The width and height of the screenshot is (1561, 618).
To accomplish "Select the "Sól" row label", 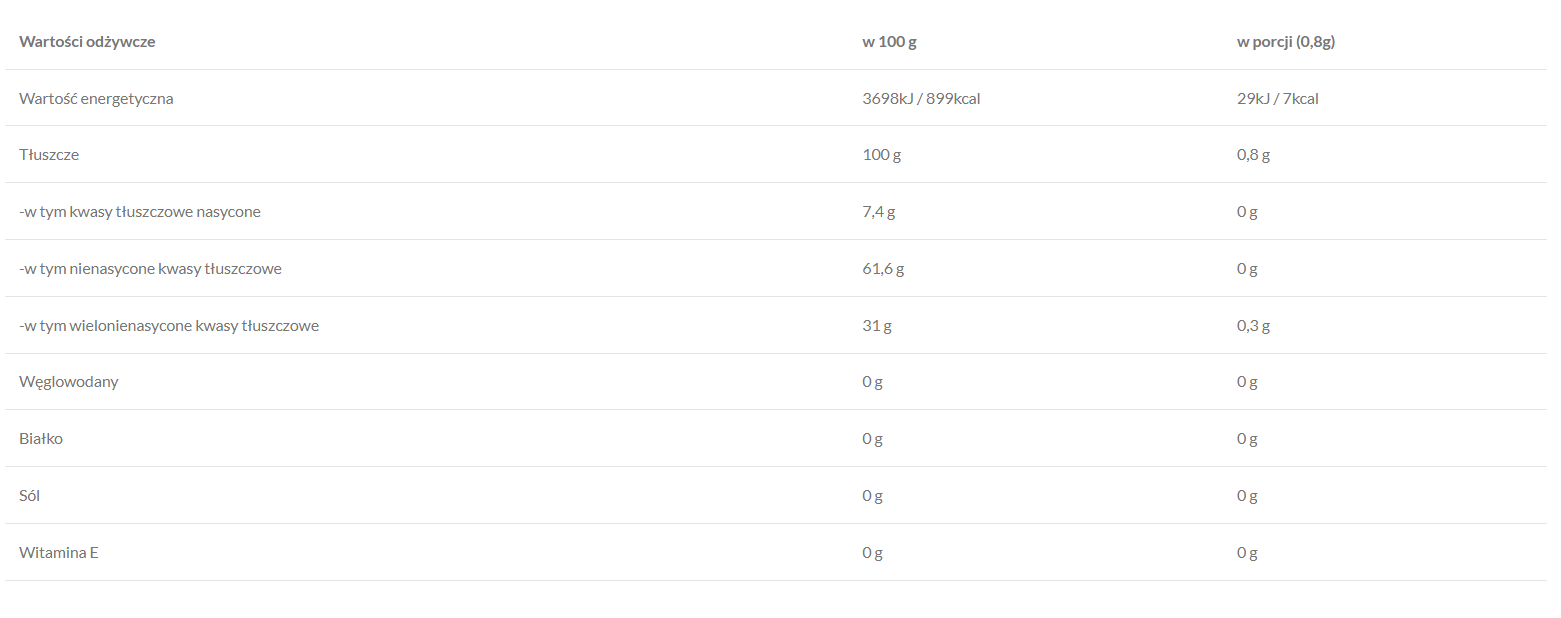I will point(30,496).
